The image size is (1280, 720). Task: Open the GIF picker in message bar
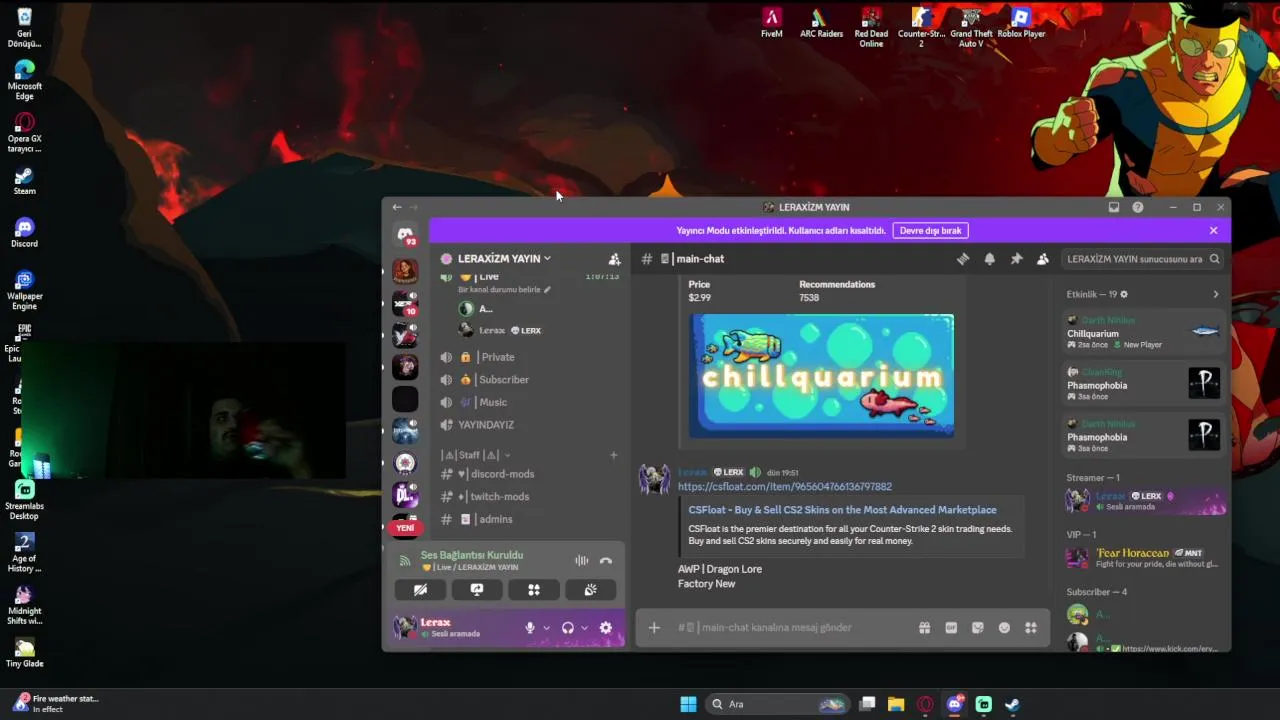click(951, 628)
